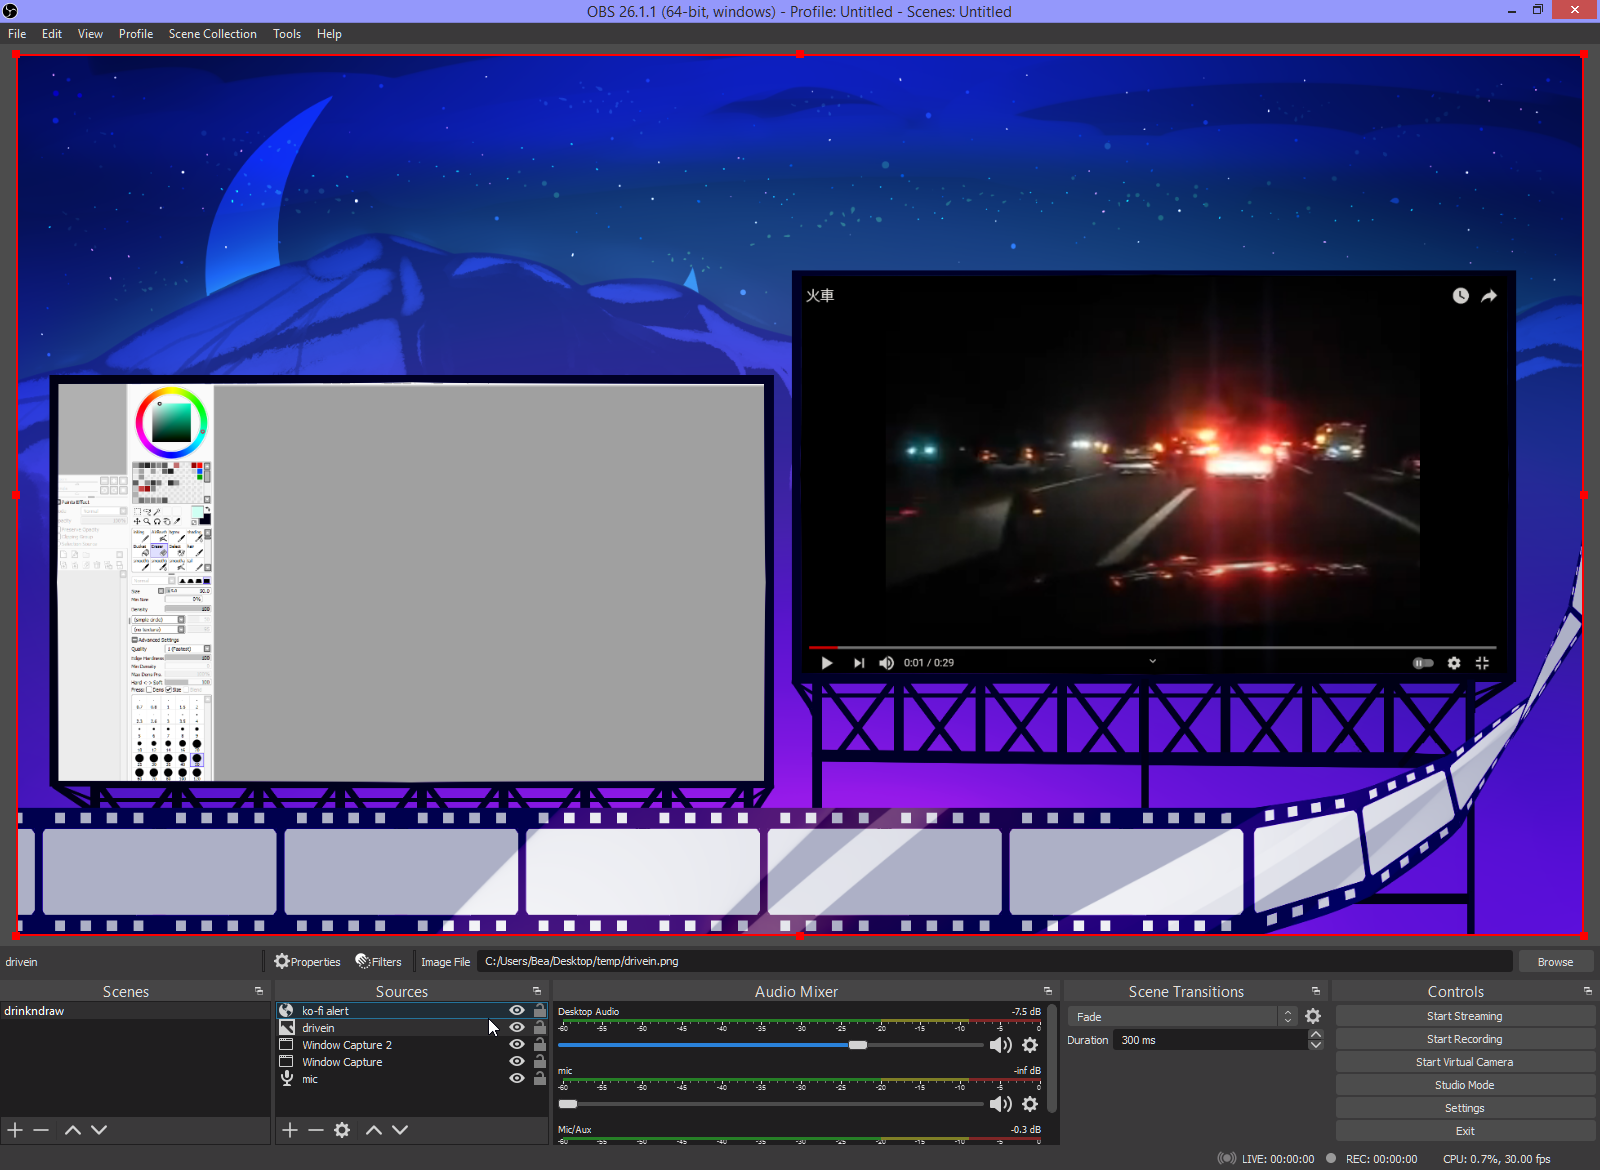Viewport: 1600px width, 1170px height.
Task: Open Desktop Audio settings gear
Action: click(1030, 1045)
